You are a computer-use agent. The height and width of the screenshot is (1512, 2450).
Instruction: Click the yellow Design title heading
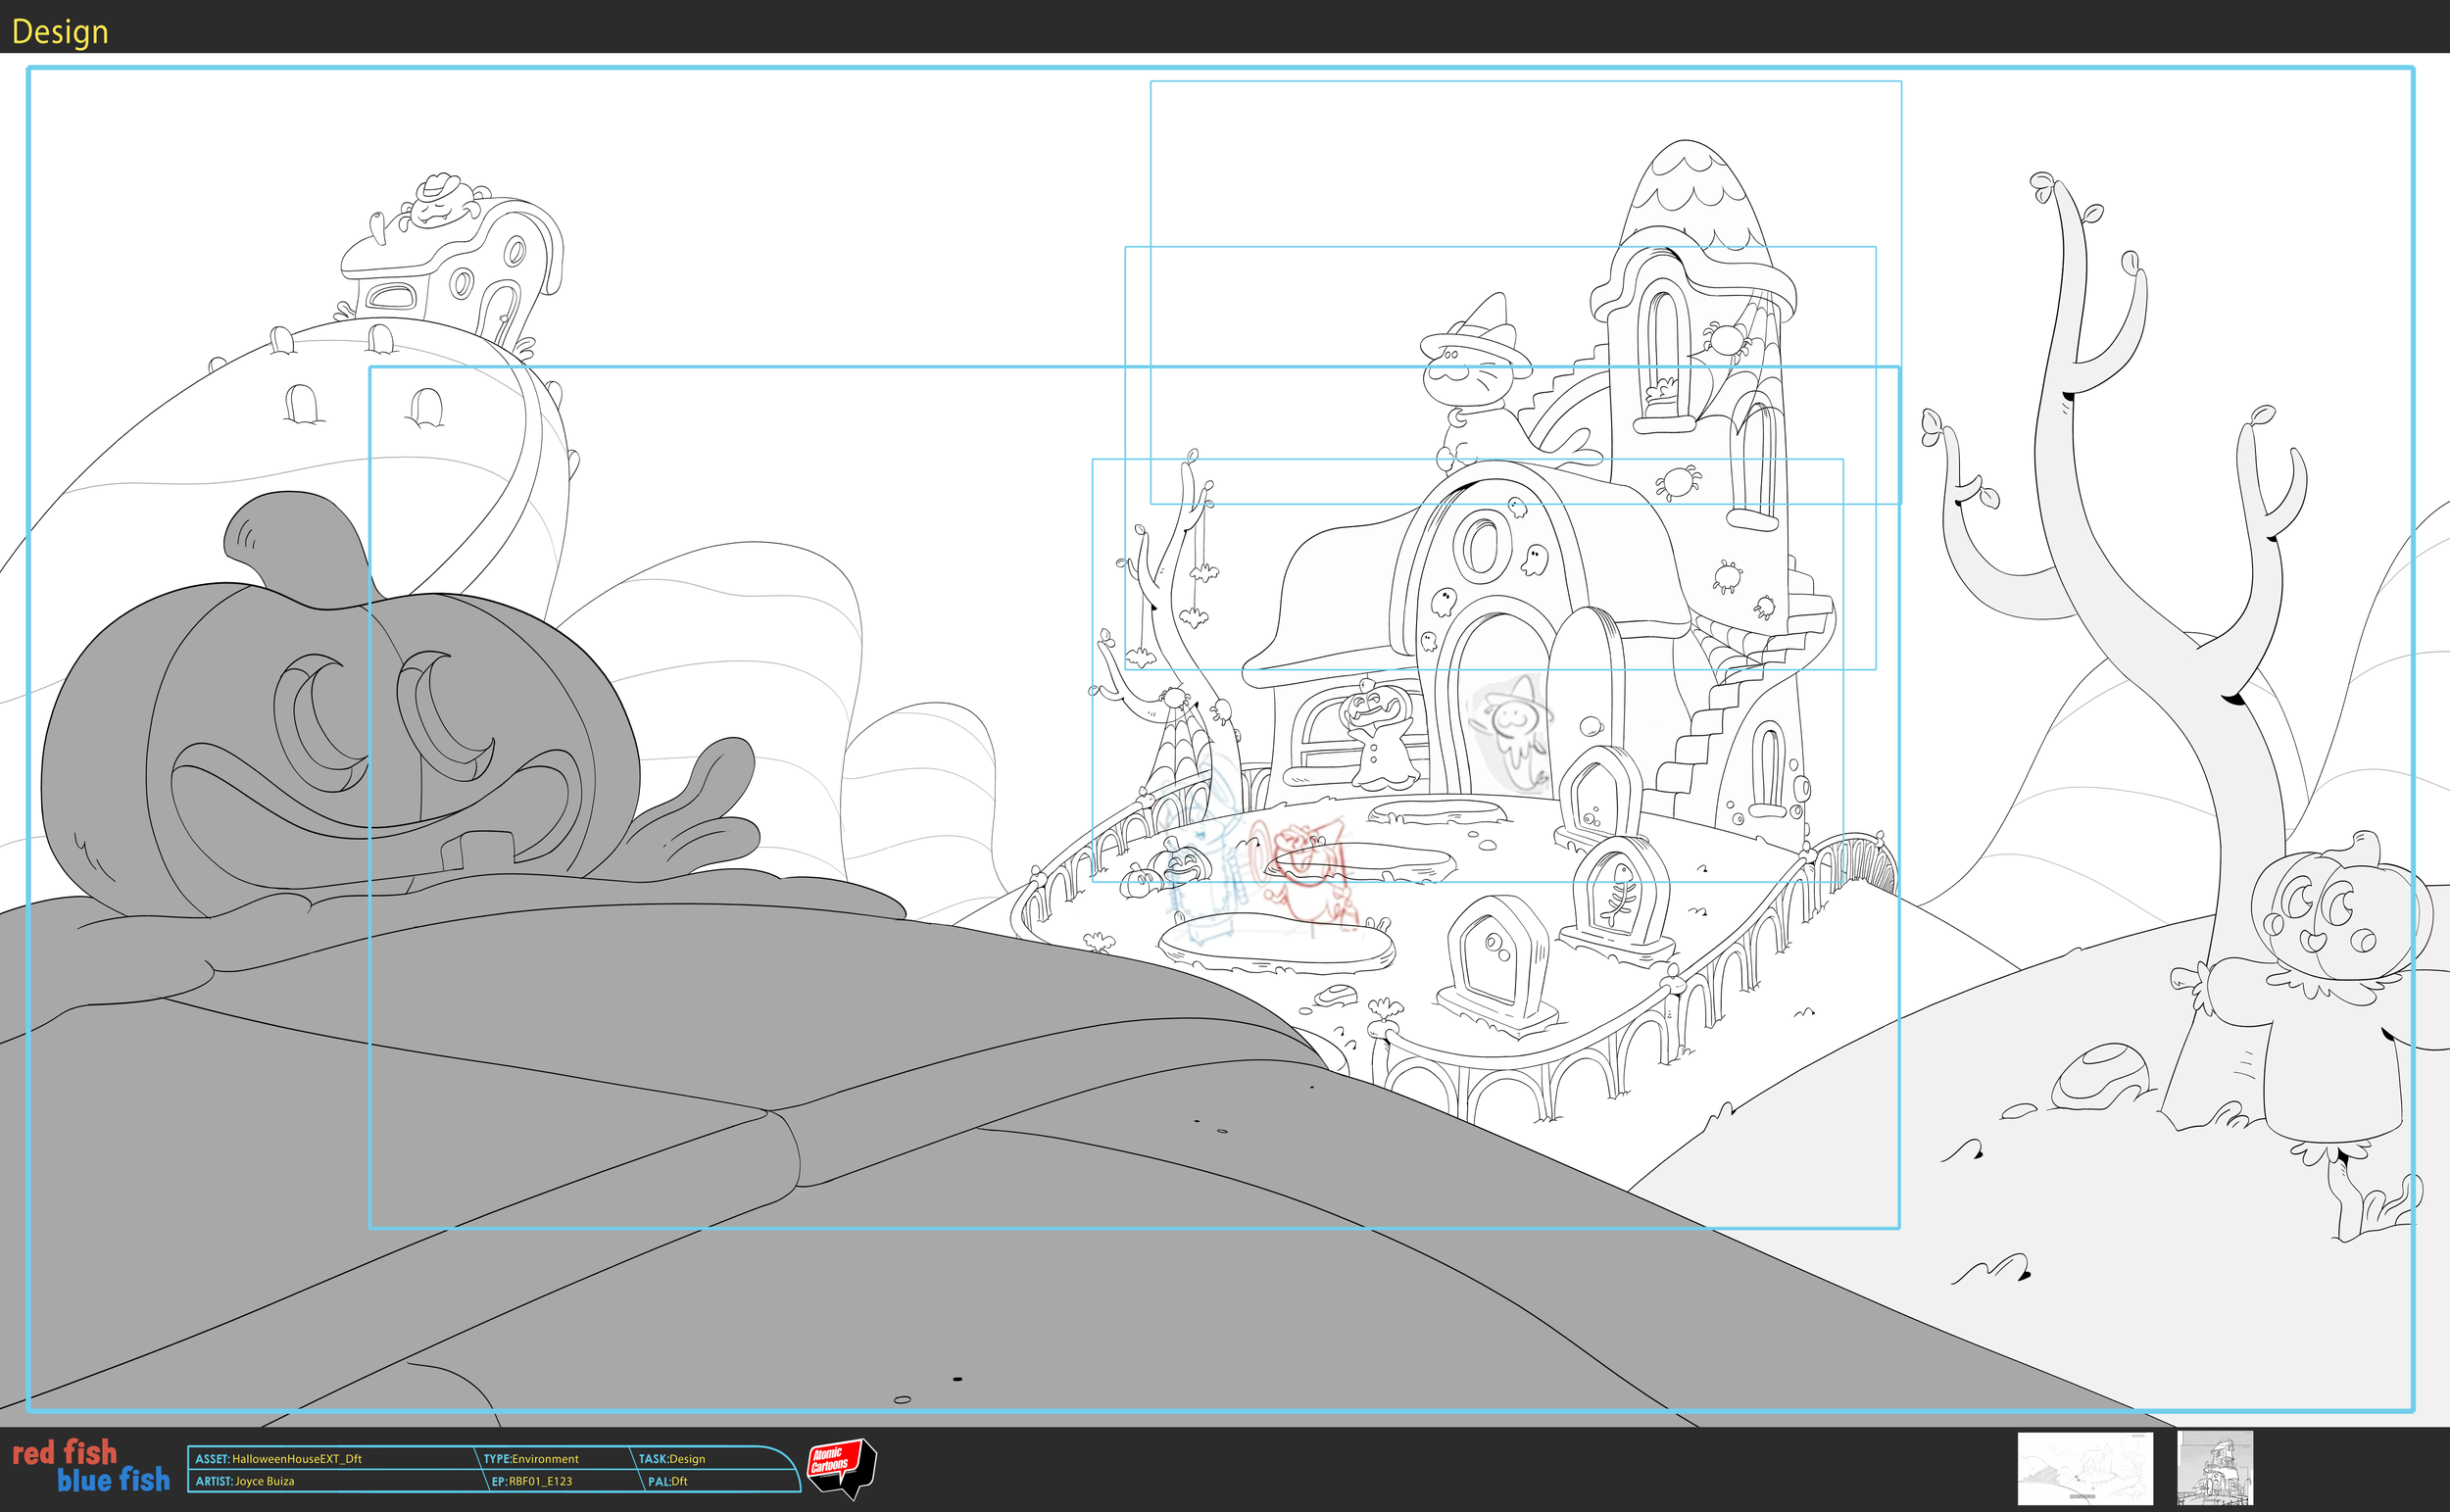pos(60,30)
